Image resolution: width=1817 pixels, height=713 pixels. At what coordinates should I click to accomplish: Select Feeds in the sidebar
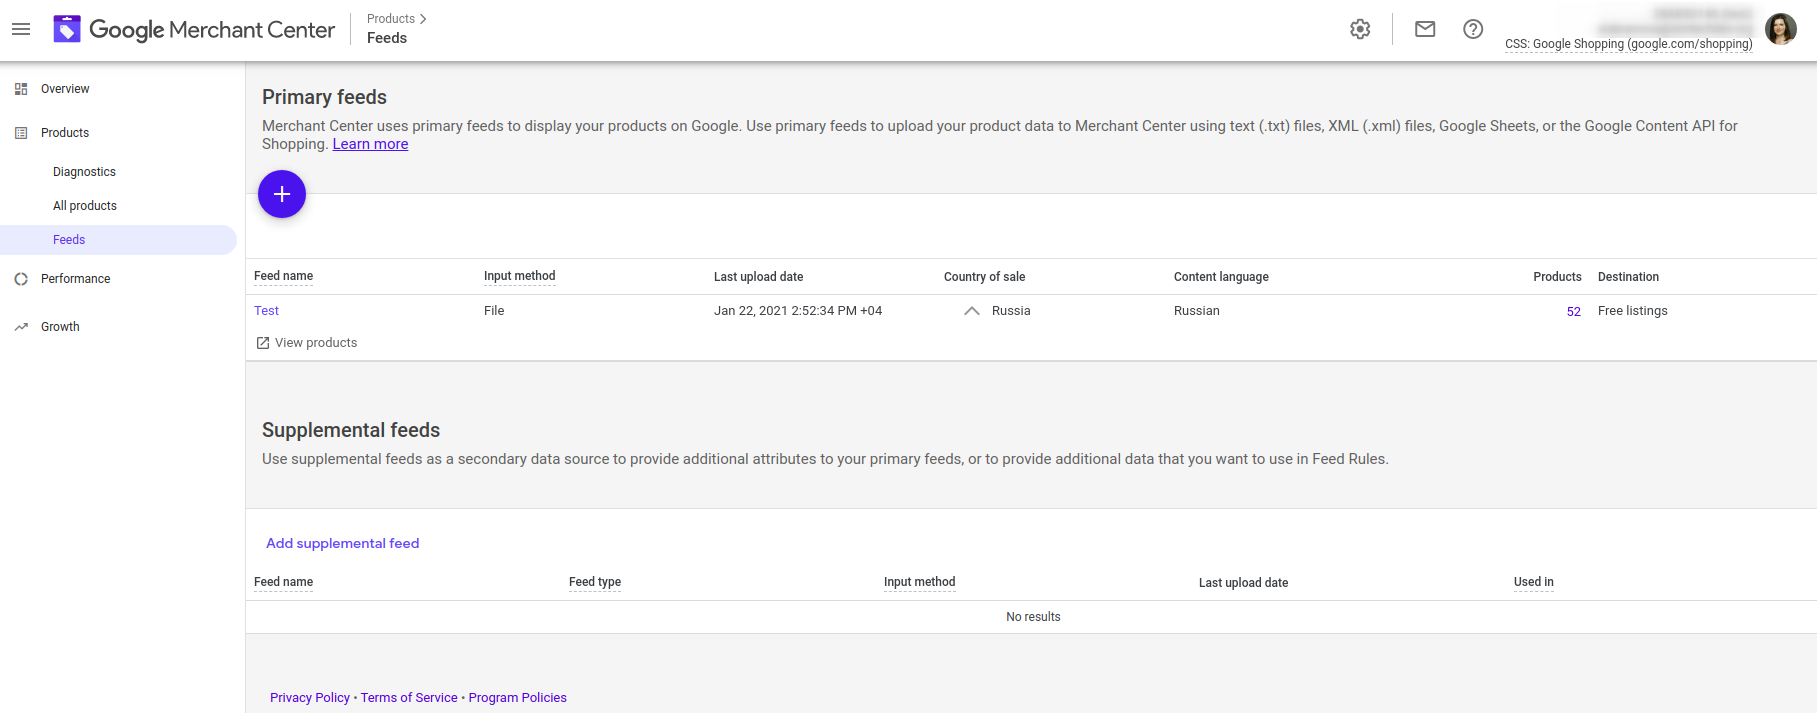[69, 240]
